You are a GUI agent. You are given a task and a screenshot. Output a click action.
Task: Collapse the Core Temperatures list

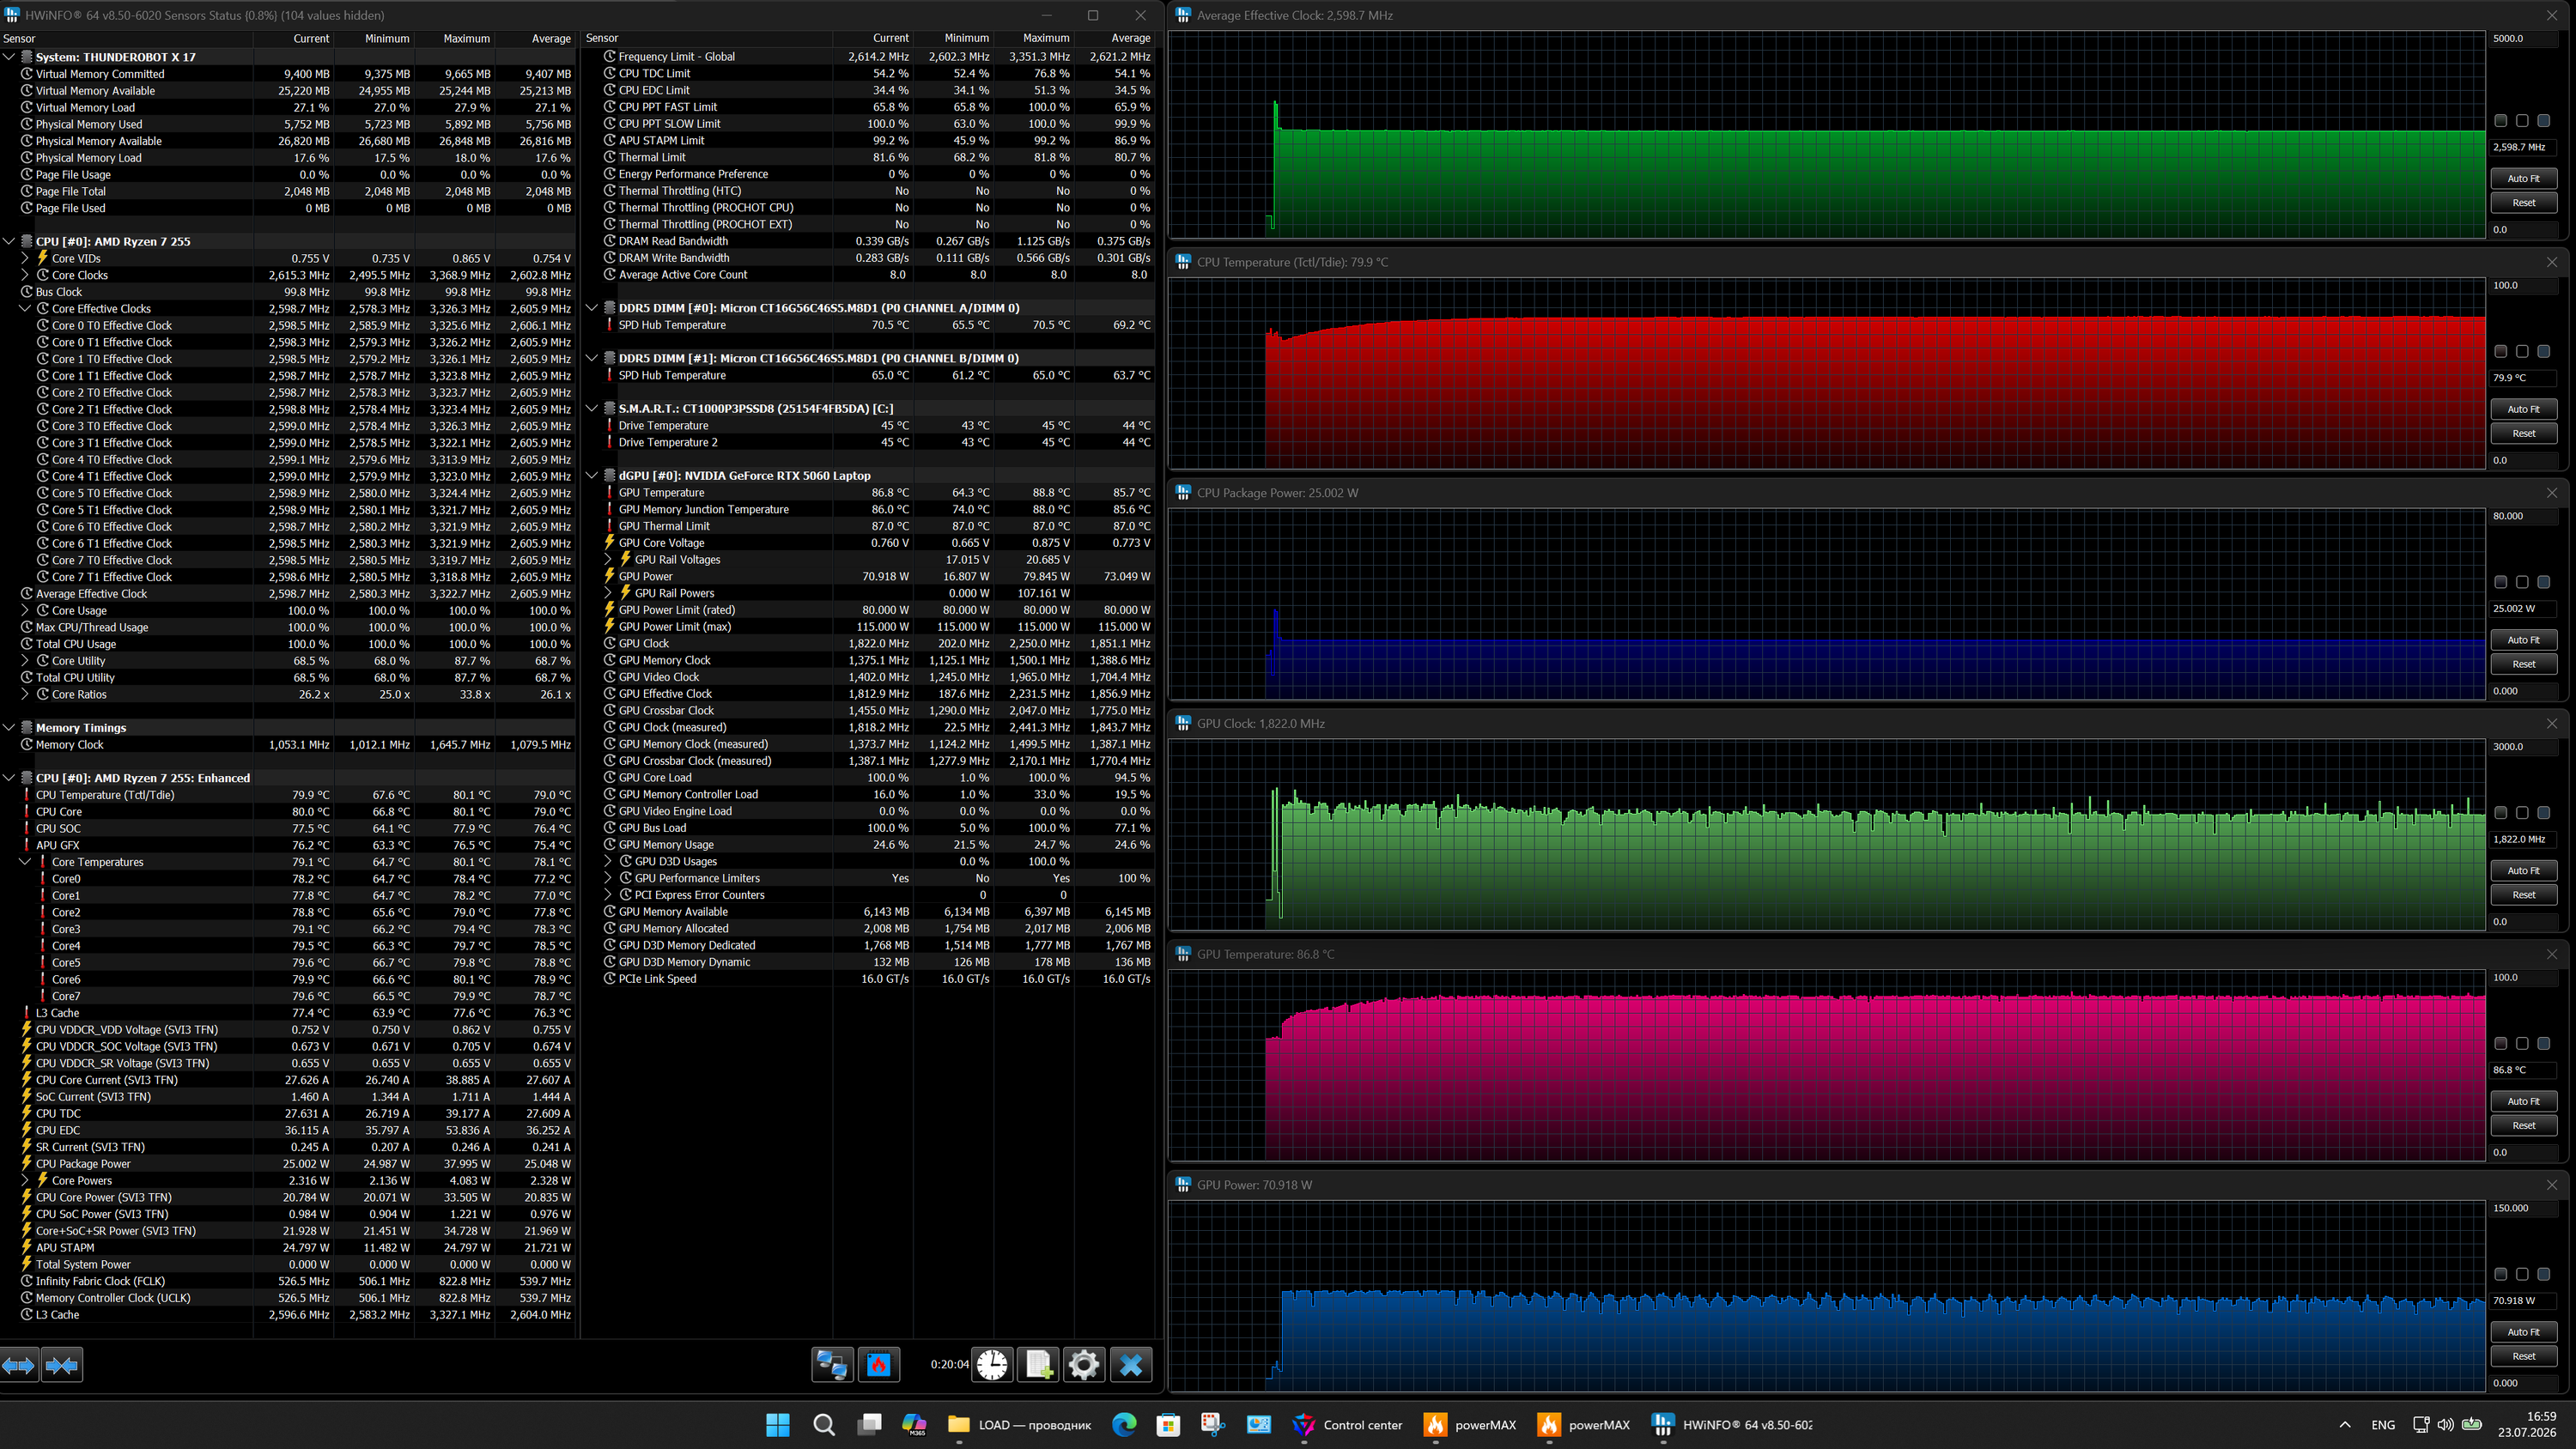25,862
